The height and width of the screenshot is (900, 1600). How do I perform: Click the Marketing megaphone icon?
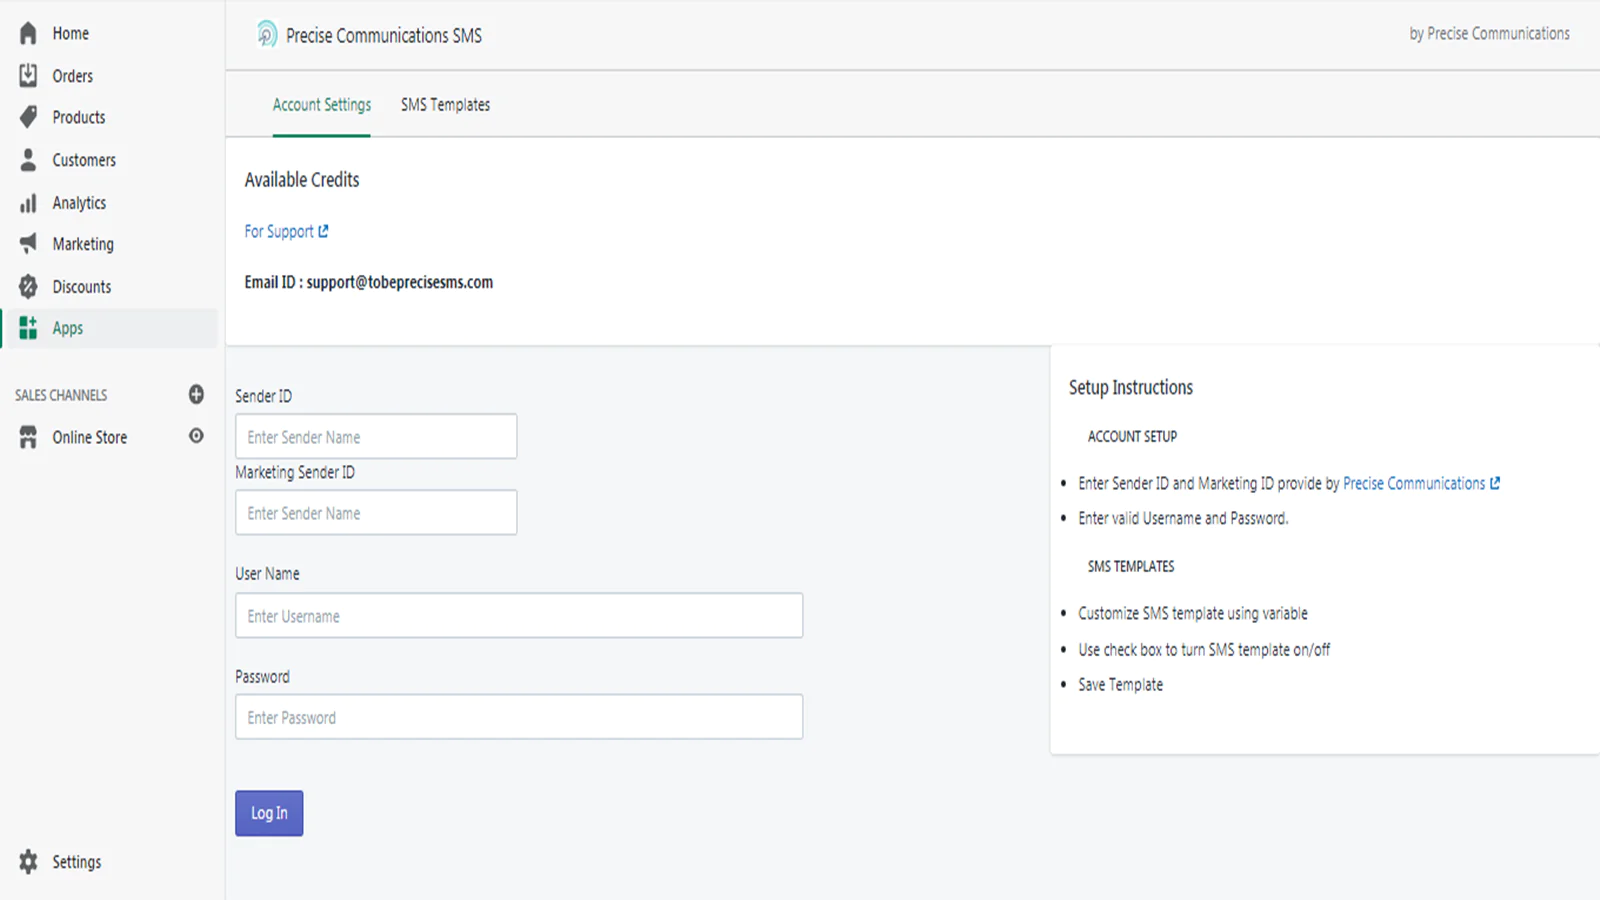pos(28,244)
